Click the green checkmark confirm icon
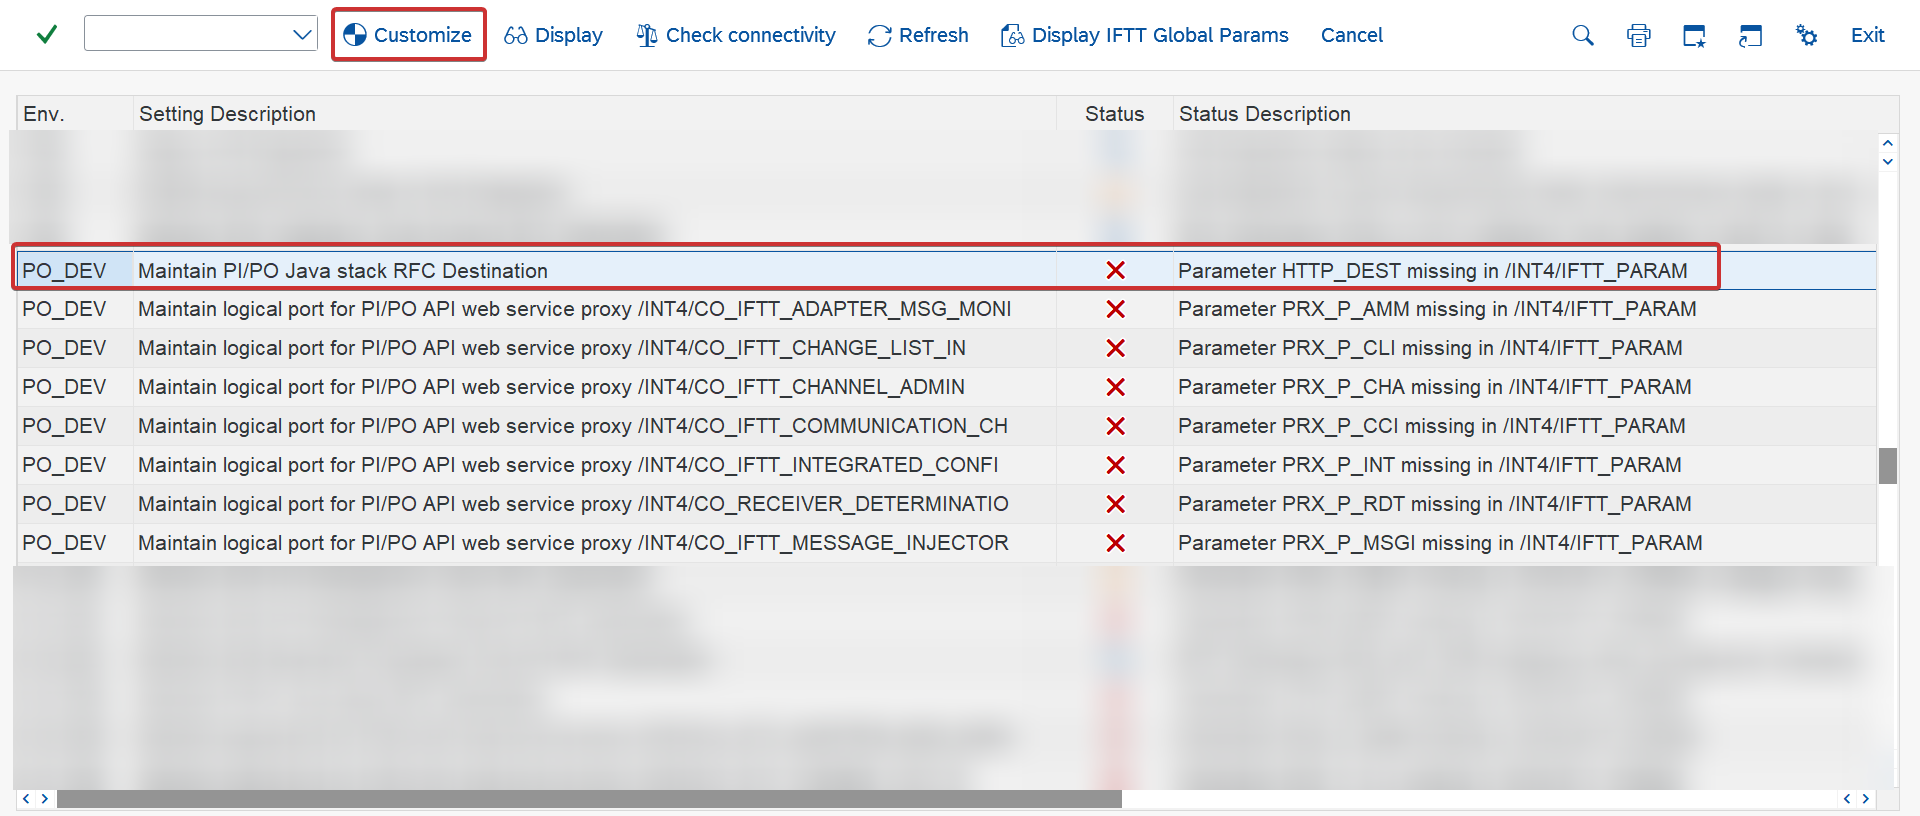 point(46,35)
